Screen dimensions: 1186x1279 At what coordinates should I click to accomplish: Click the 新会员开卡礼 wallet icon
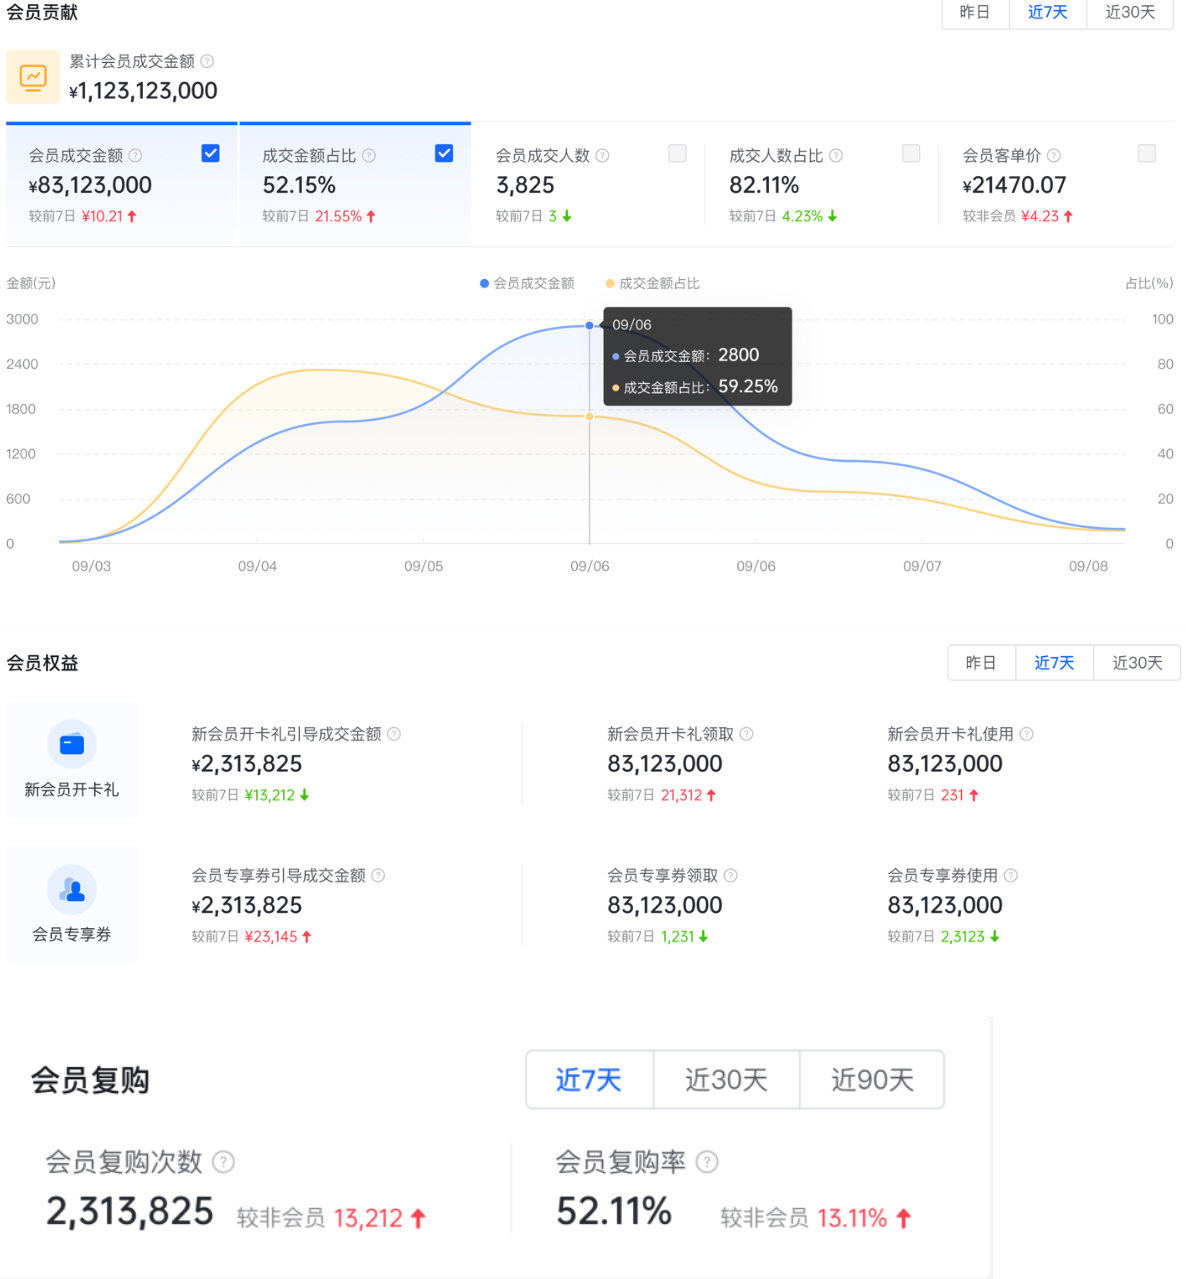click(x=72, y=744)
